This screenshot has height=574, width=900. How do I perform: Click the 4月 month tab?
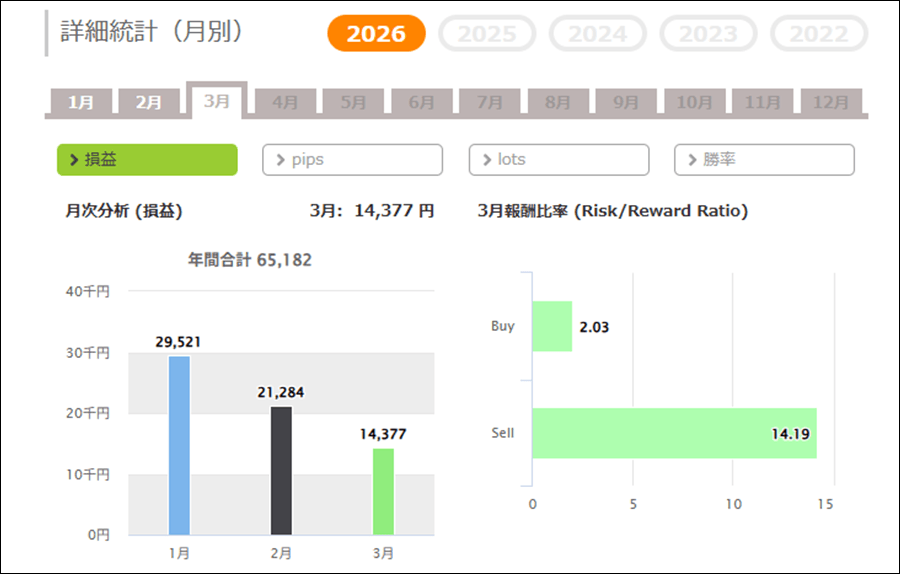click(x=285, y=102)
